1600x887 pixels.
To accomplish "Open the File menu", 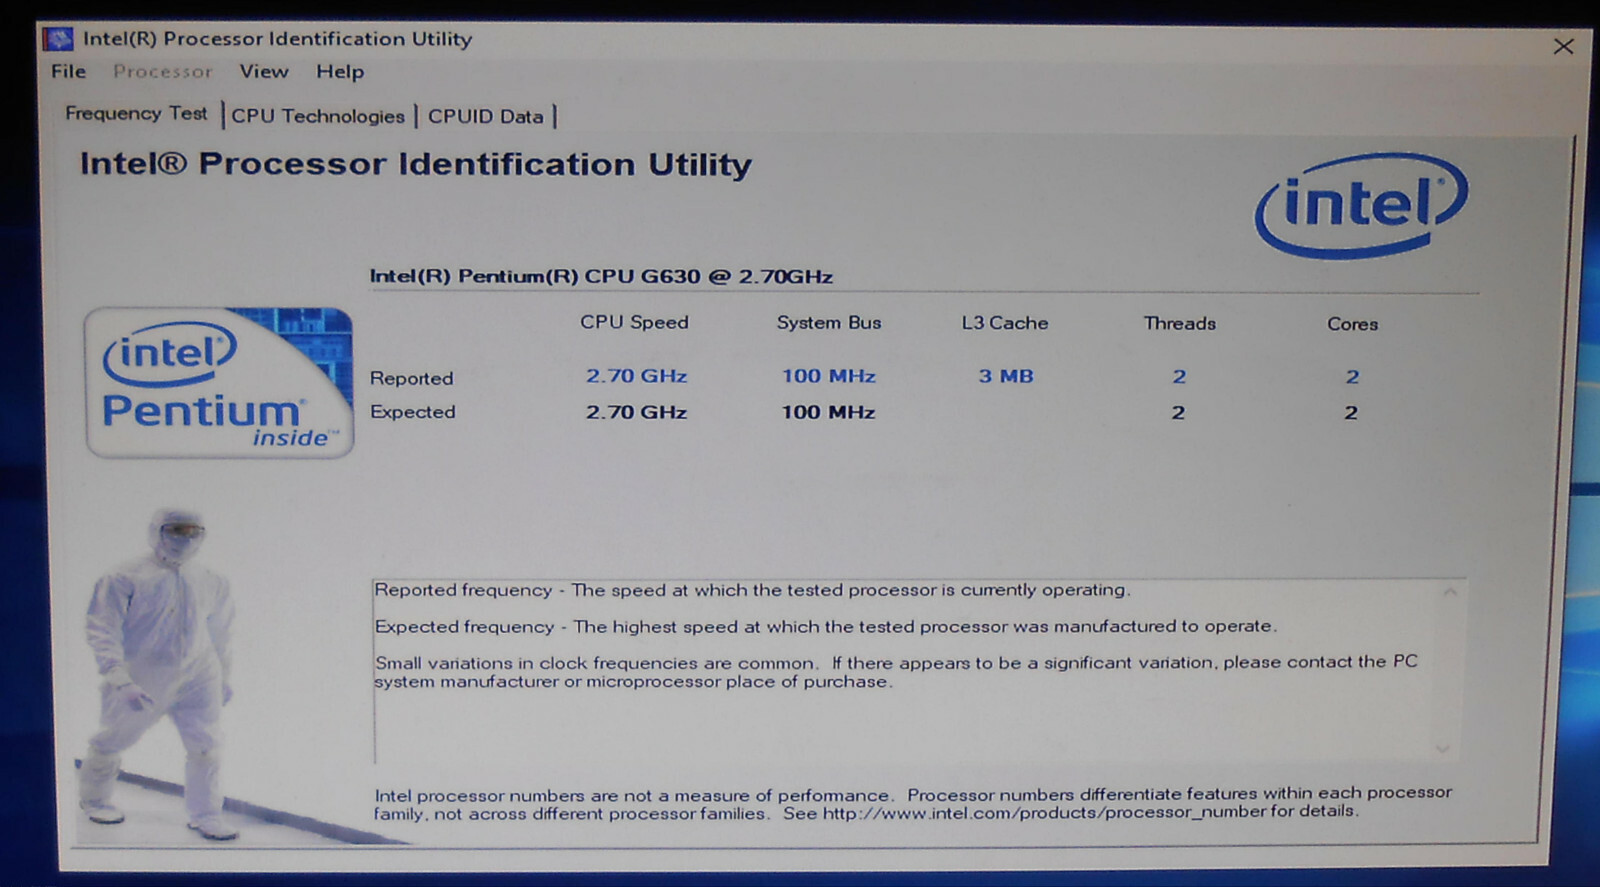I will 69,71.
